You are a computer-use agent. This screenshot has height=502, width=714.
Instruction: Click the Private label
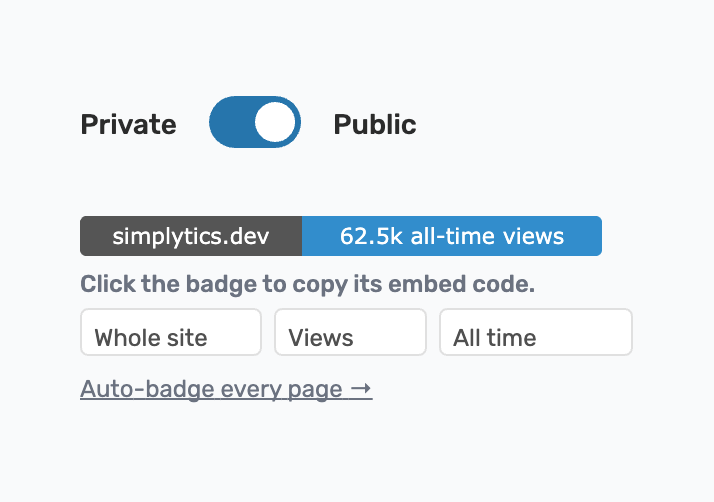[128, 124]
